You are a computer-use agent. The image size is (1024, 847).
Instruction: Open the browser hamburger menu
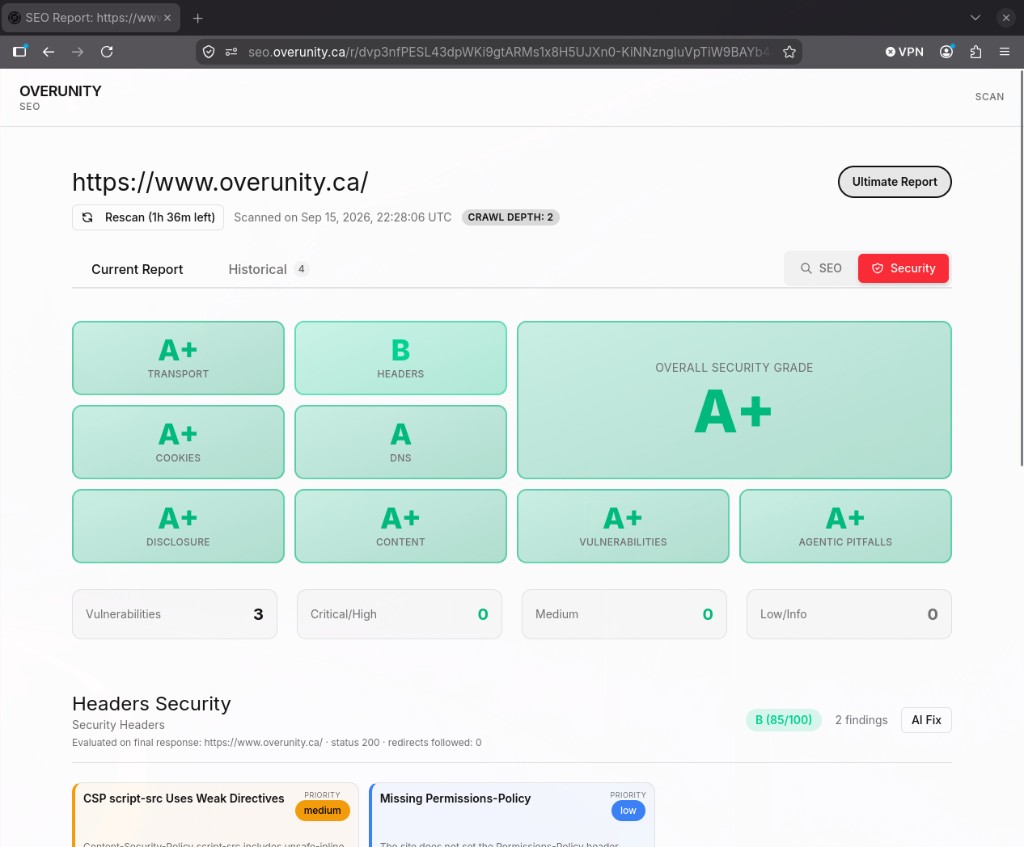click(1004, 52)
